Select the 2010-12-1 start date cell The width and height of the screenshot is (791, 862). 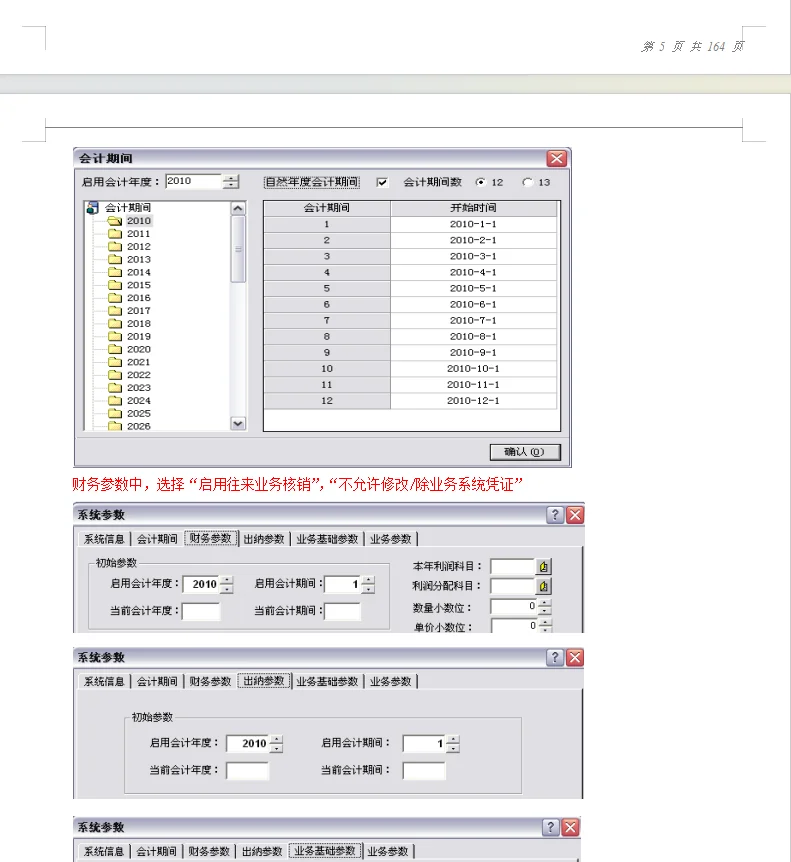point(473,401)
